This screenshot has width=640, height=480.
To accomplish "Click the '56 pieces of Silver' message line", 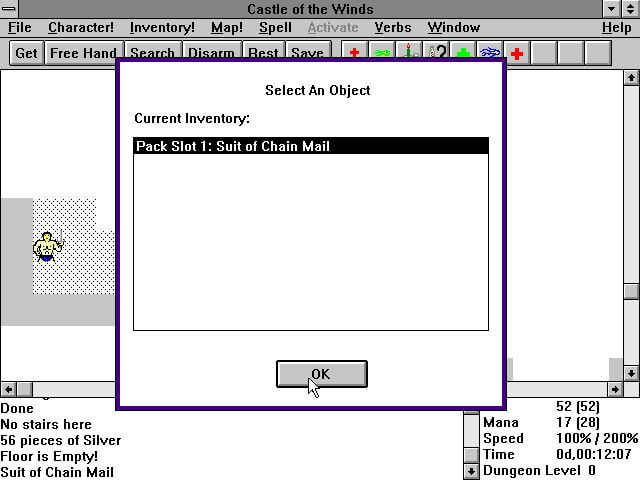I will 60,440.
